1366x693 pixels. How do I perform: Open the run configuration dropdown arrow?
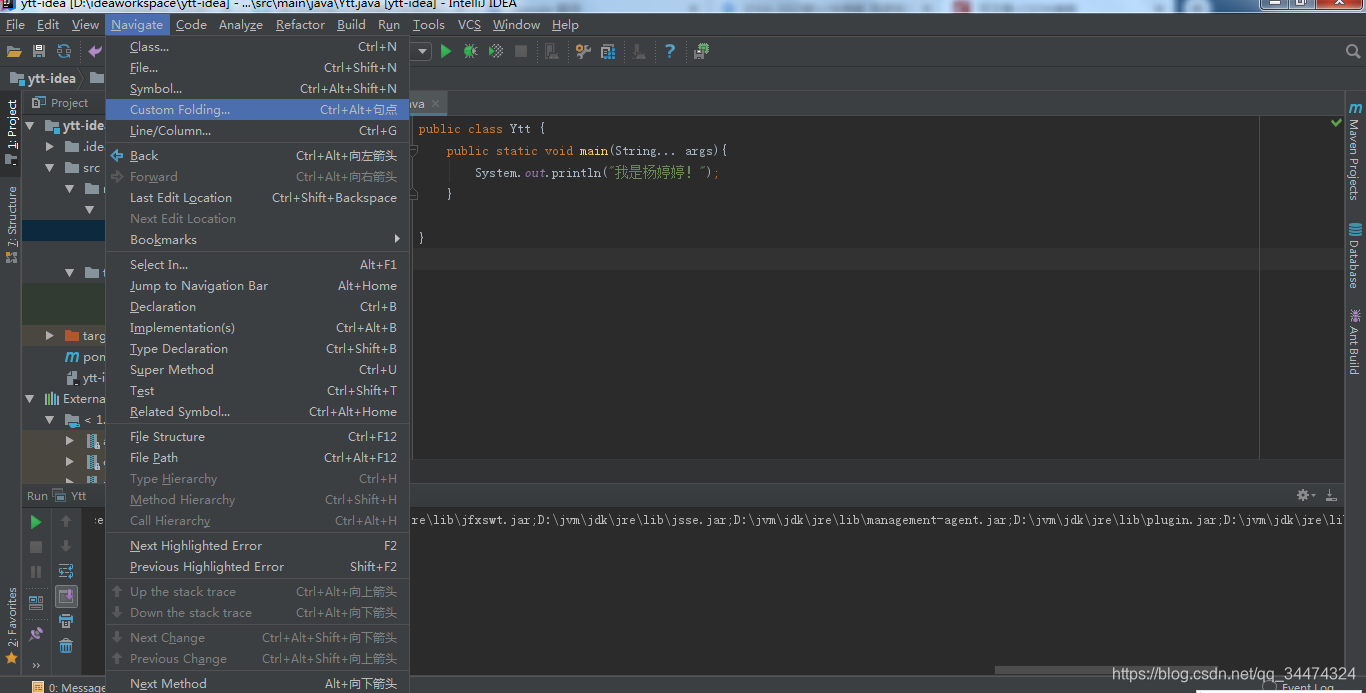pos(423,51)
